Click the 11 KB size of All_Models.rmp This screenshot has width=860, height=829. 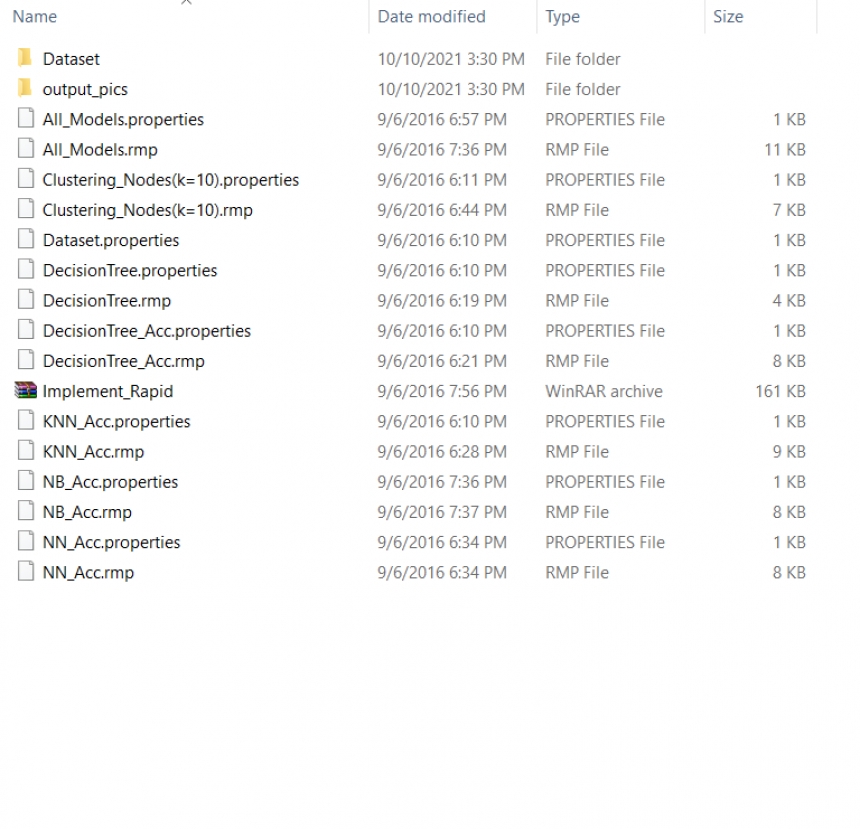tap(785, 150)
